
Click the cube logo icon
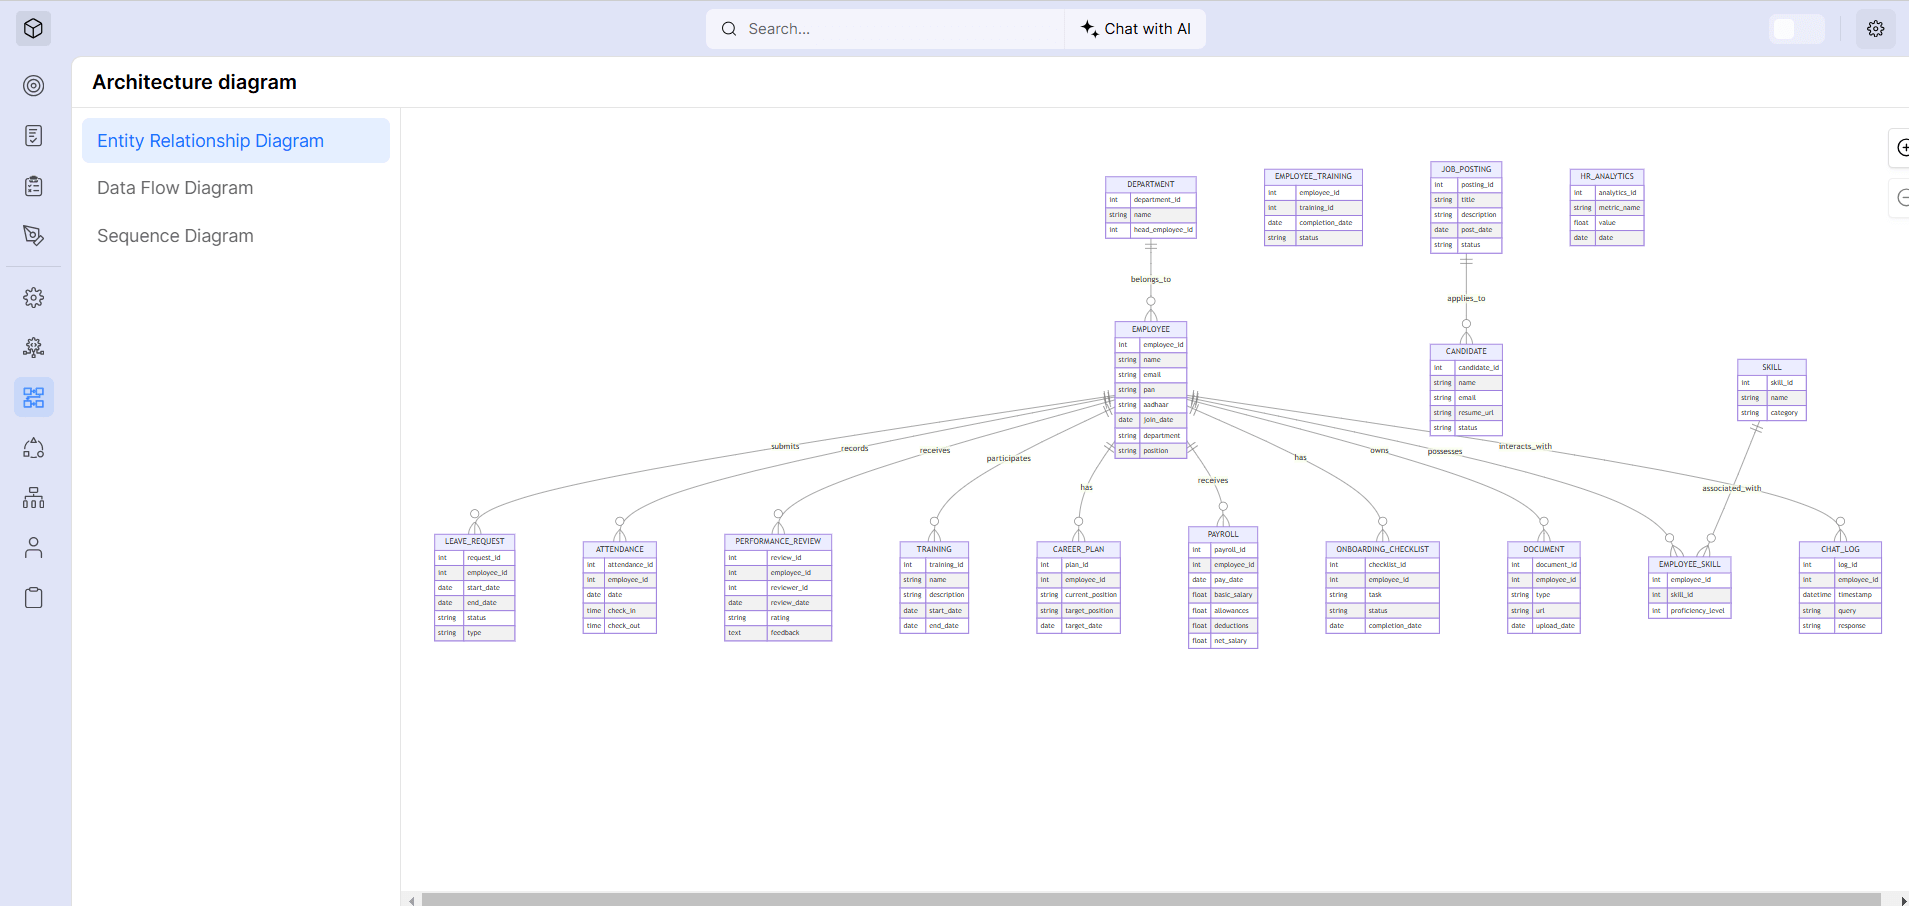tap(33, 28)
